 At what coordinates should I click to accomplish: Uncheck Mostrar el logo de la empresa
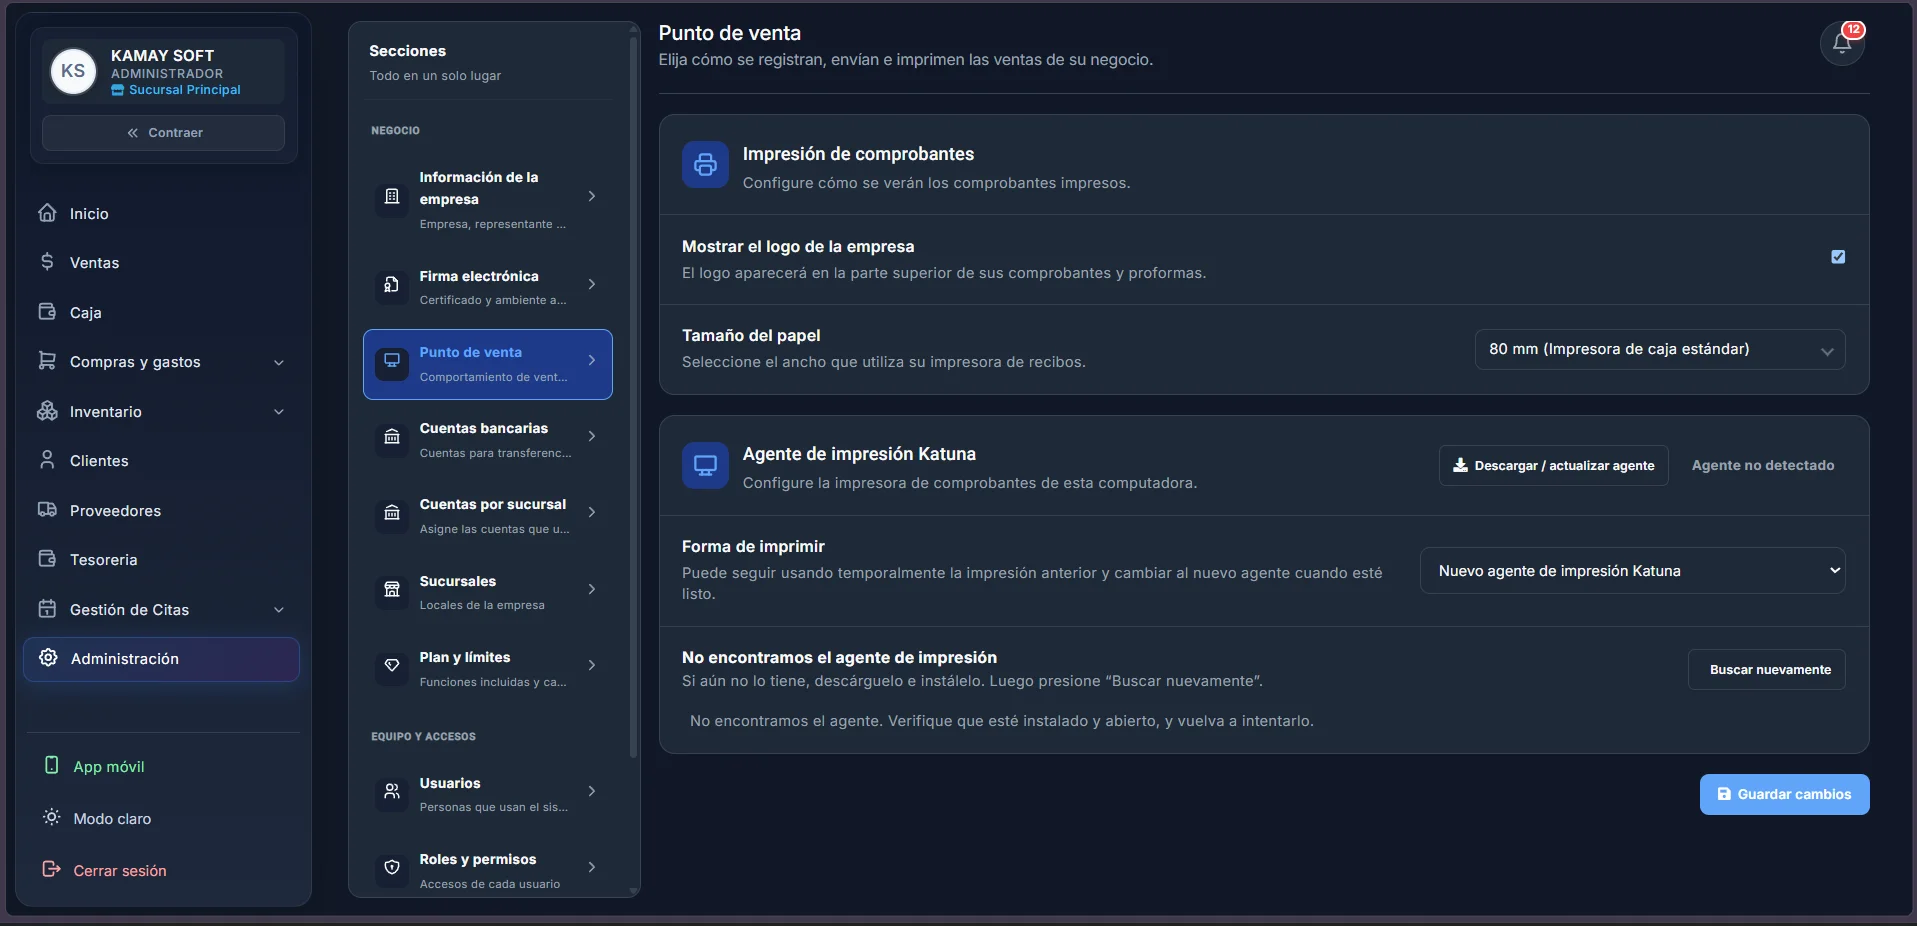tap(1838, 257)
